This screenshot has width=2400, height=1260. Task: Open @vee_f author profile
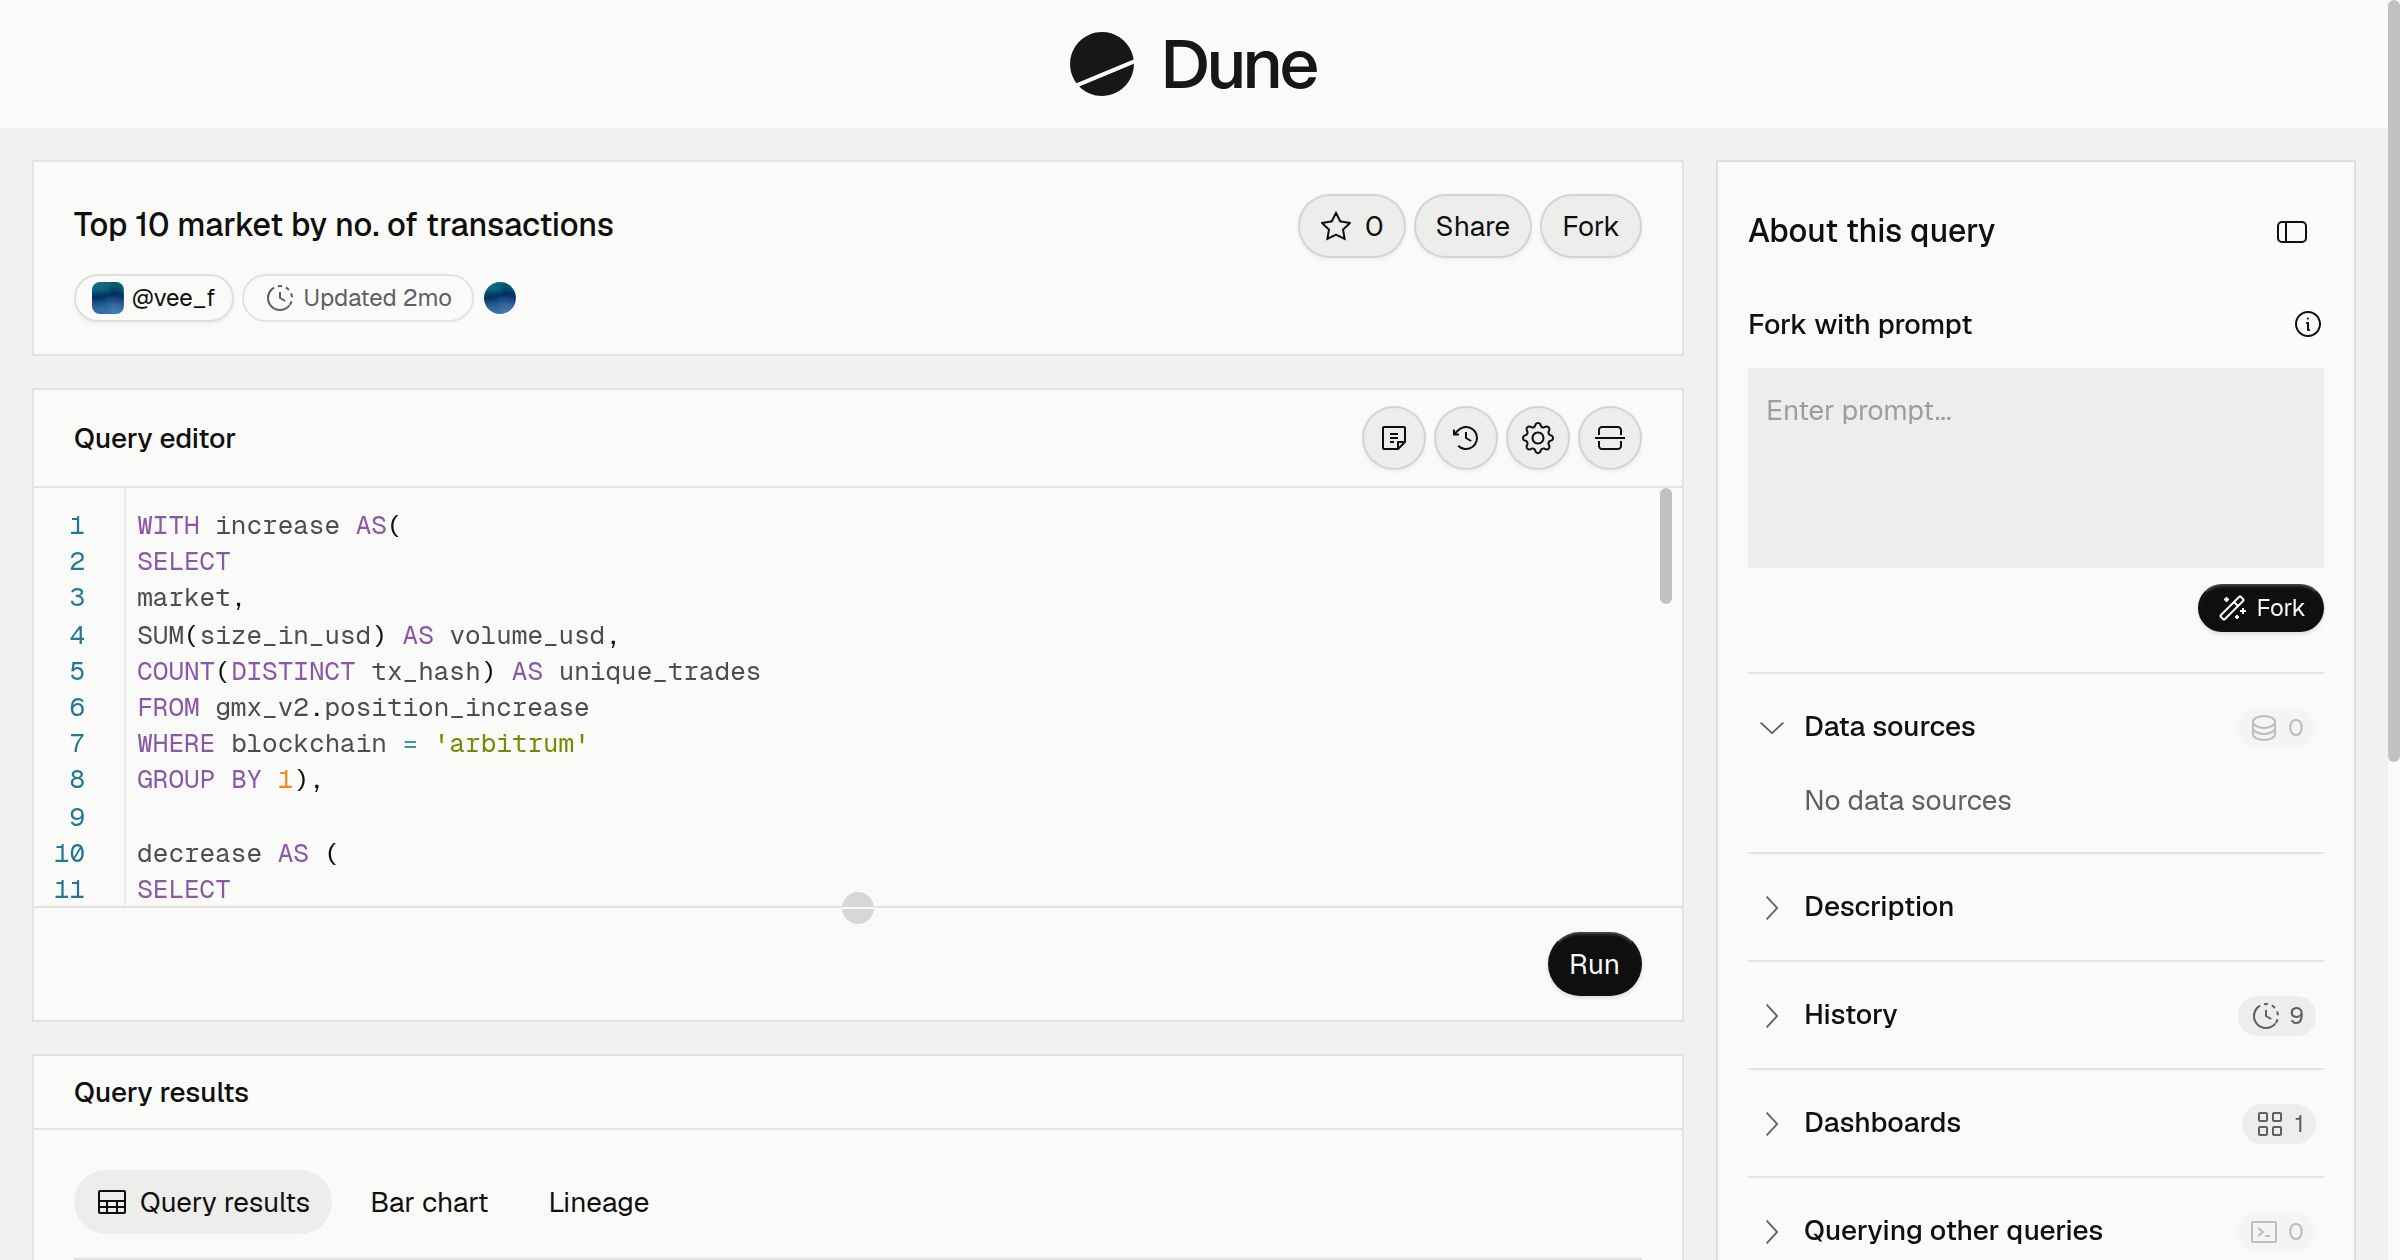pos(153,298)
